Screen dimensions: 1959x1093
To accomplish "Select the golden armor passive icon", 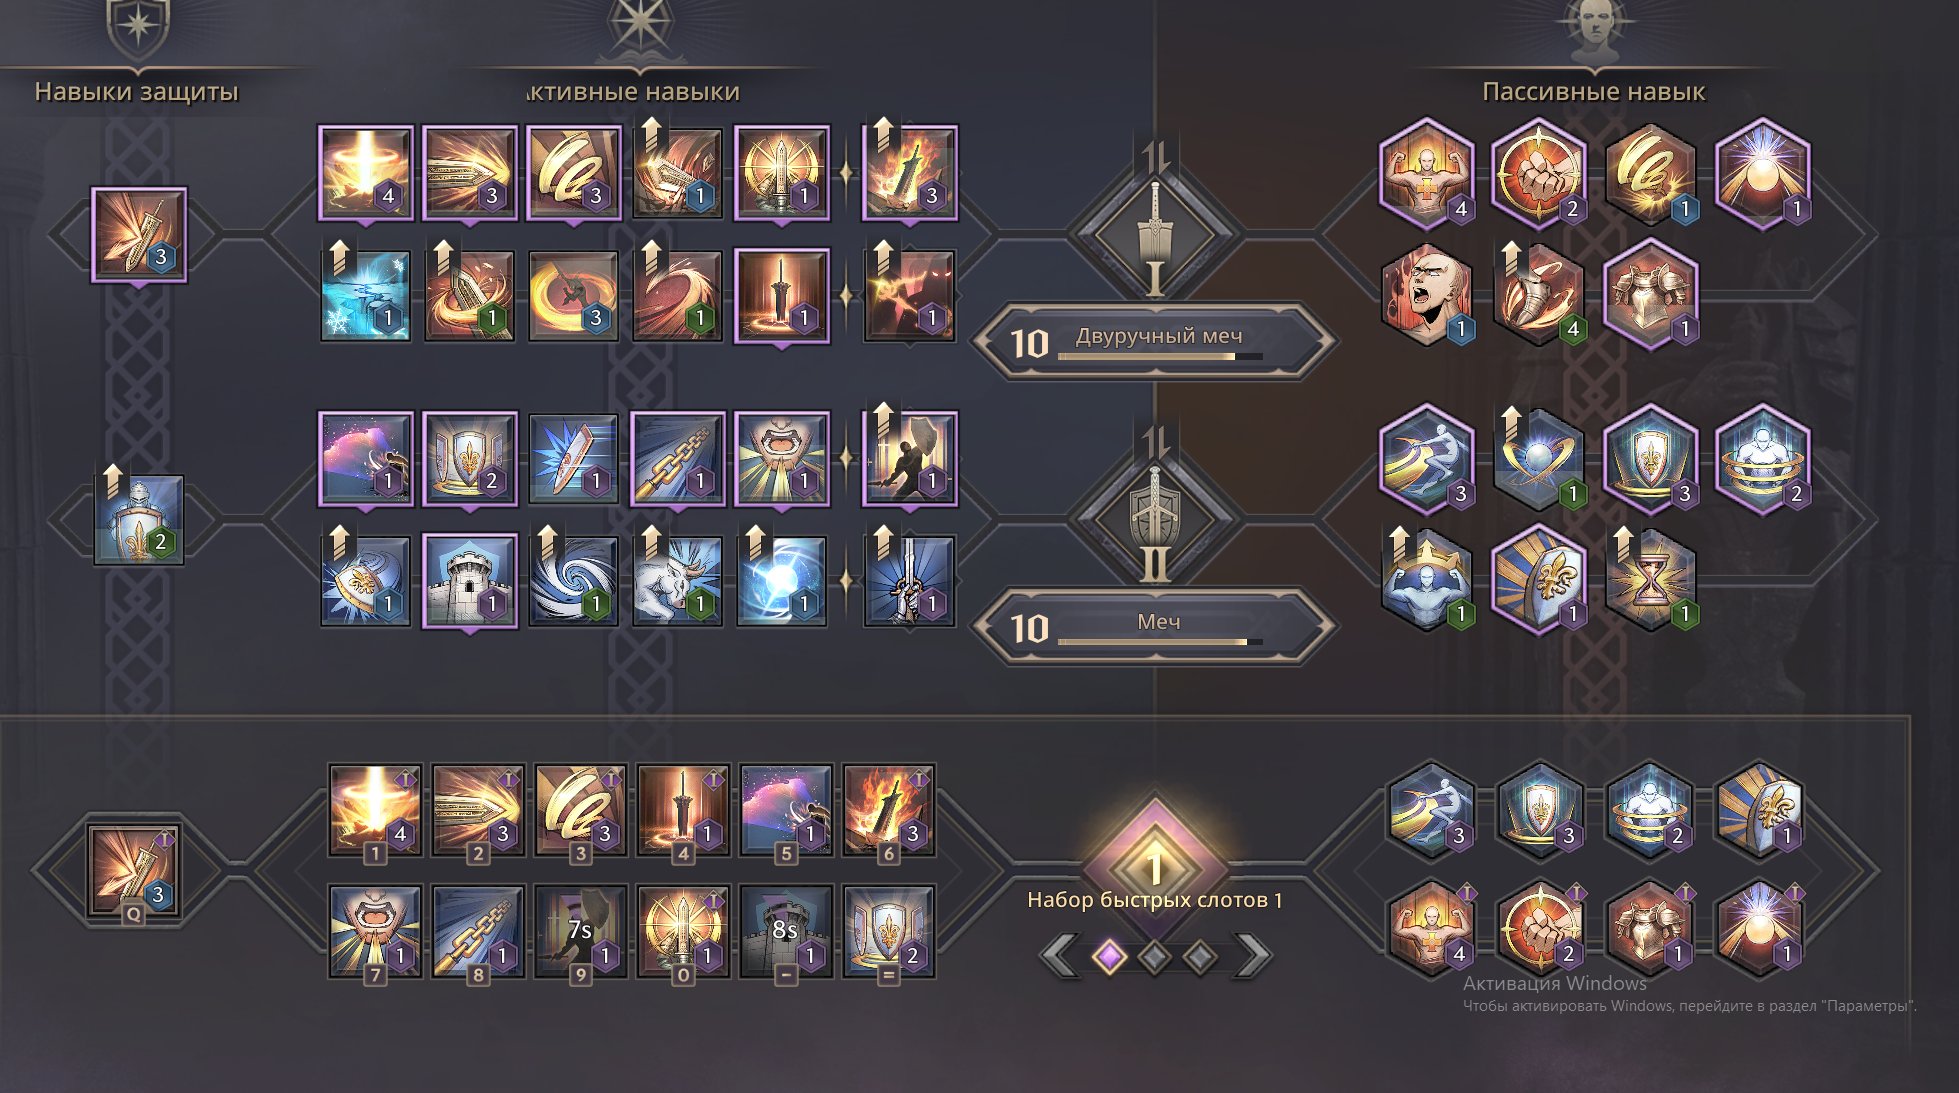I will pyautogui.click(x=1650, y=294).
